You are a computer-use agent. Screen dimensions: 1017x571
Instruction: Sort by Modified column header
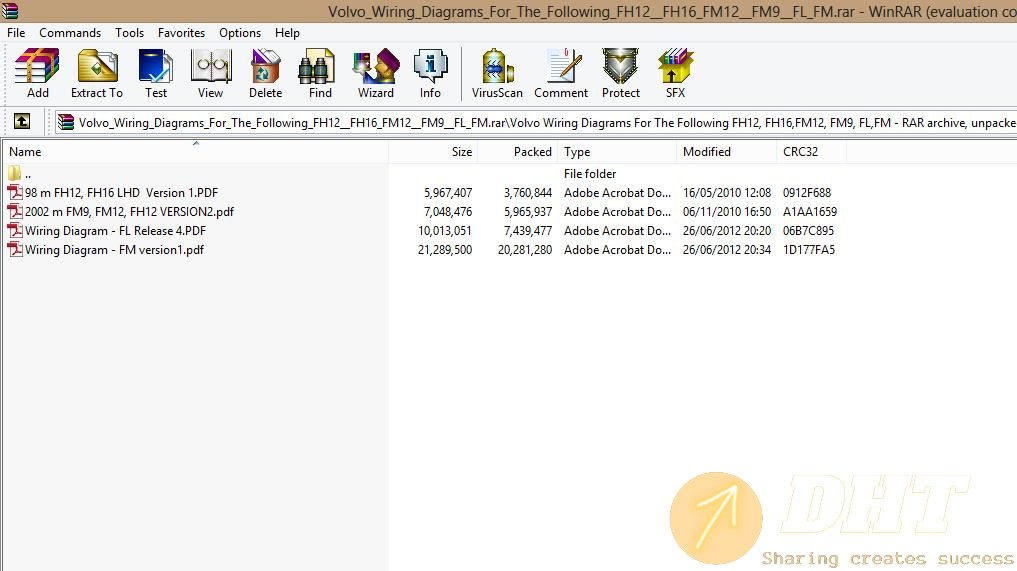pyautogui.click(x=726, y=152)
